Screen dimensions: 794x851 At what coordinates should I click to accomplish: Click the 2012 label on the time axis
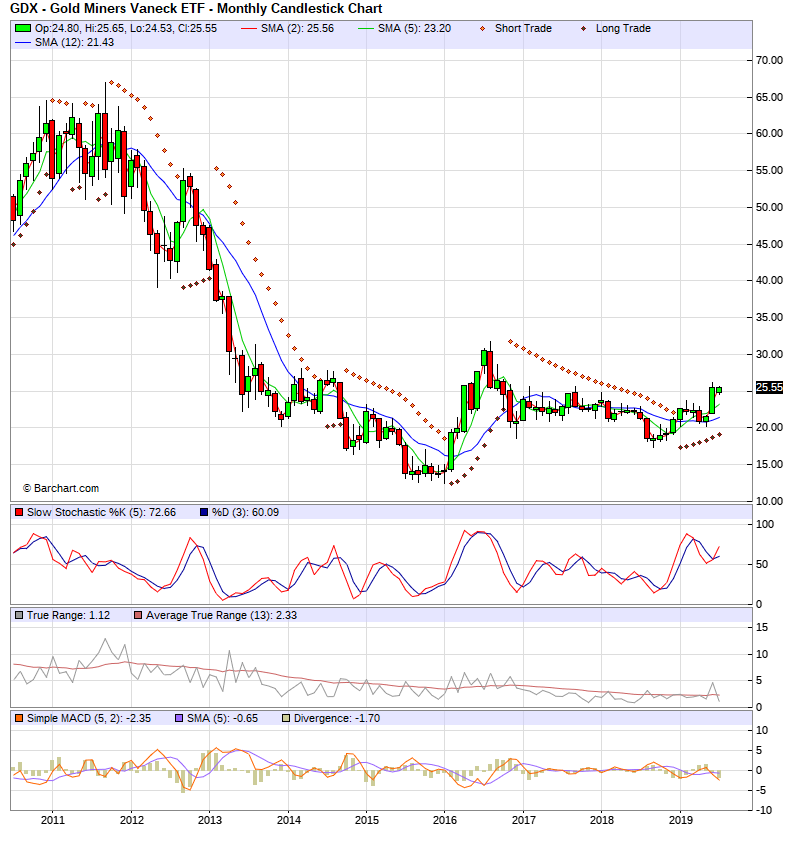[131, 820]
